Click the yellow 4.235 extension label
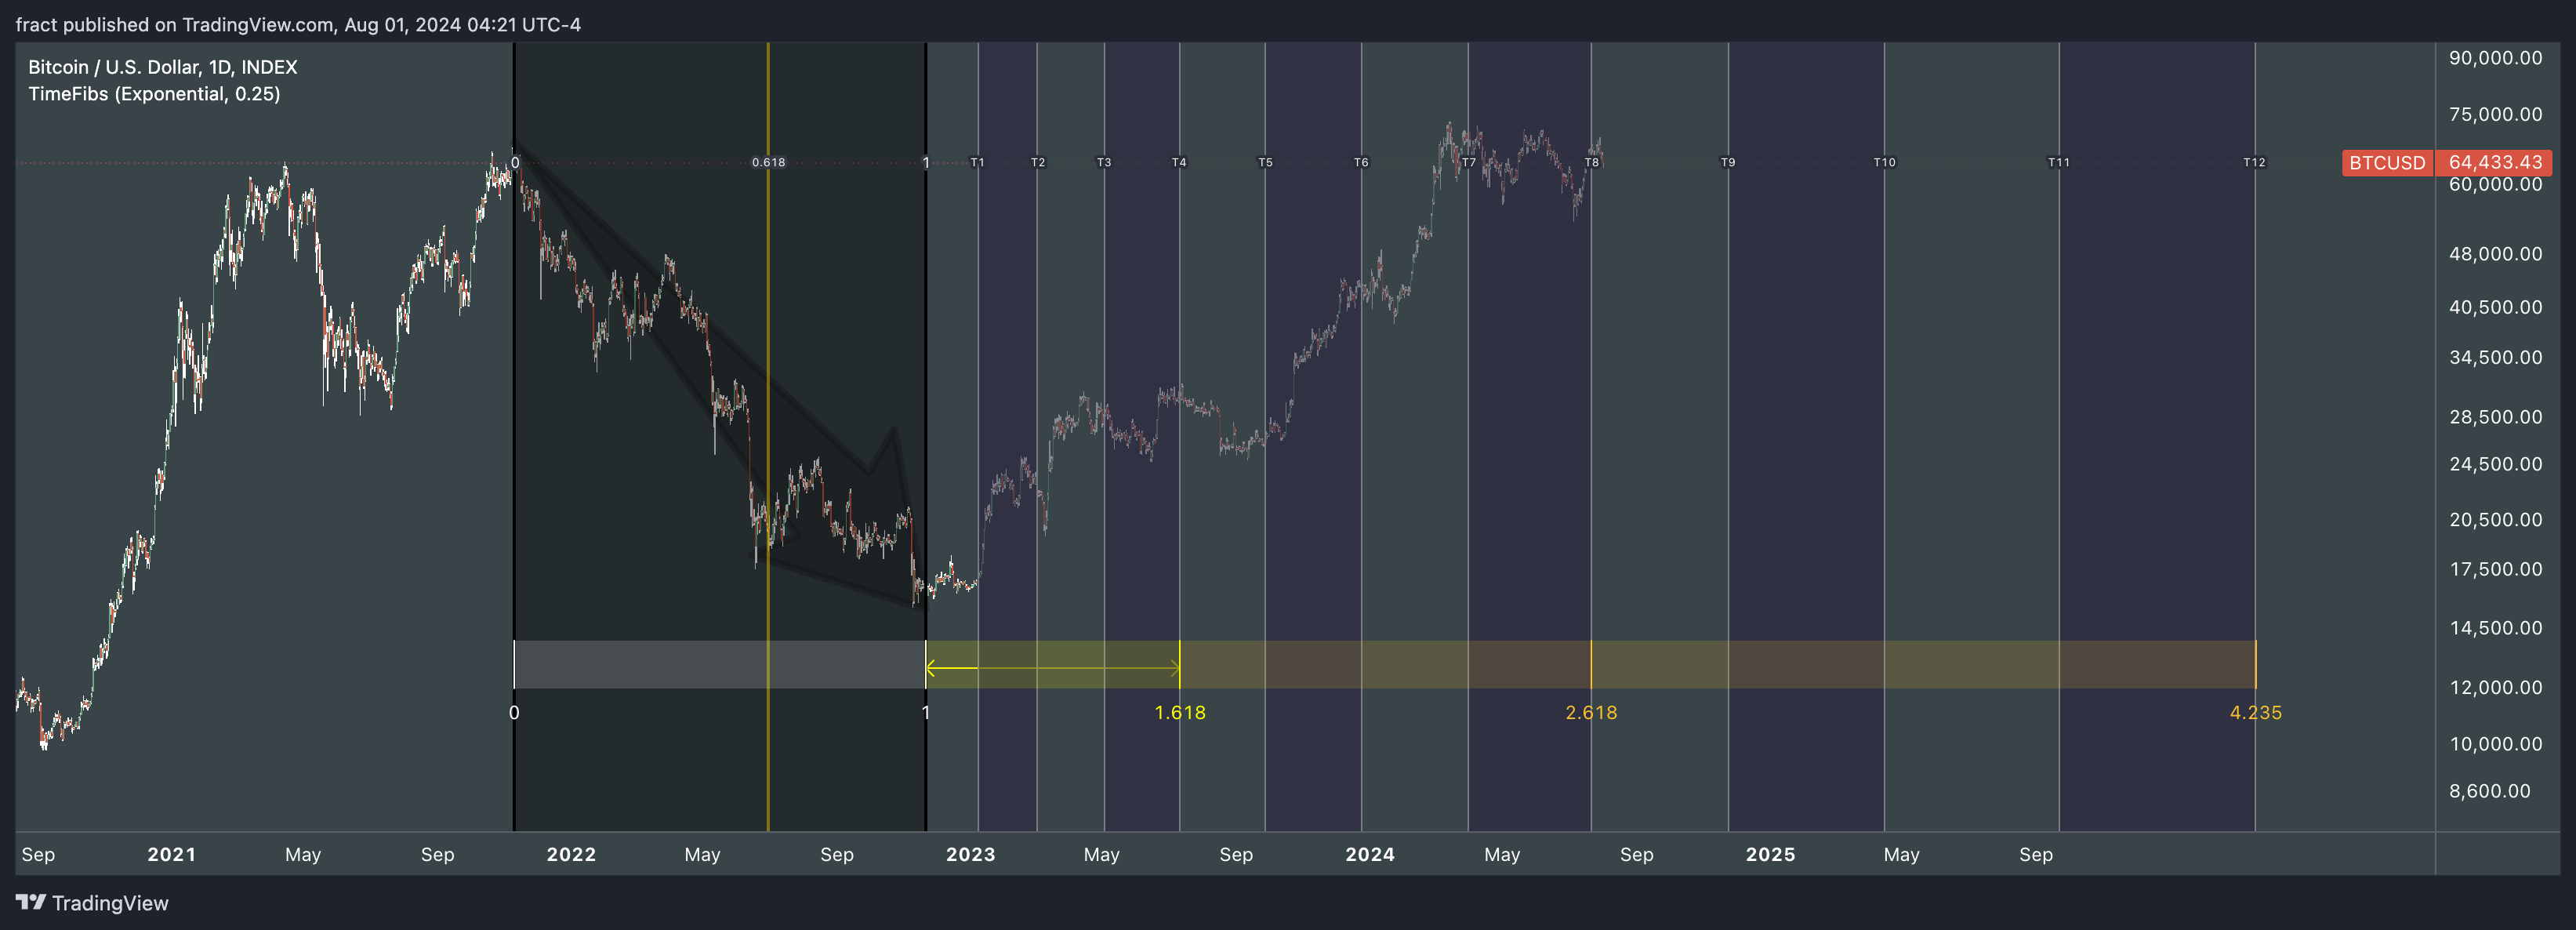The width and height of the screenshot is (2576, 930). (x=2256, y=713)
